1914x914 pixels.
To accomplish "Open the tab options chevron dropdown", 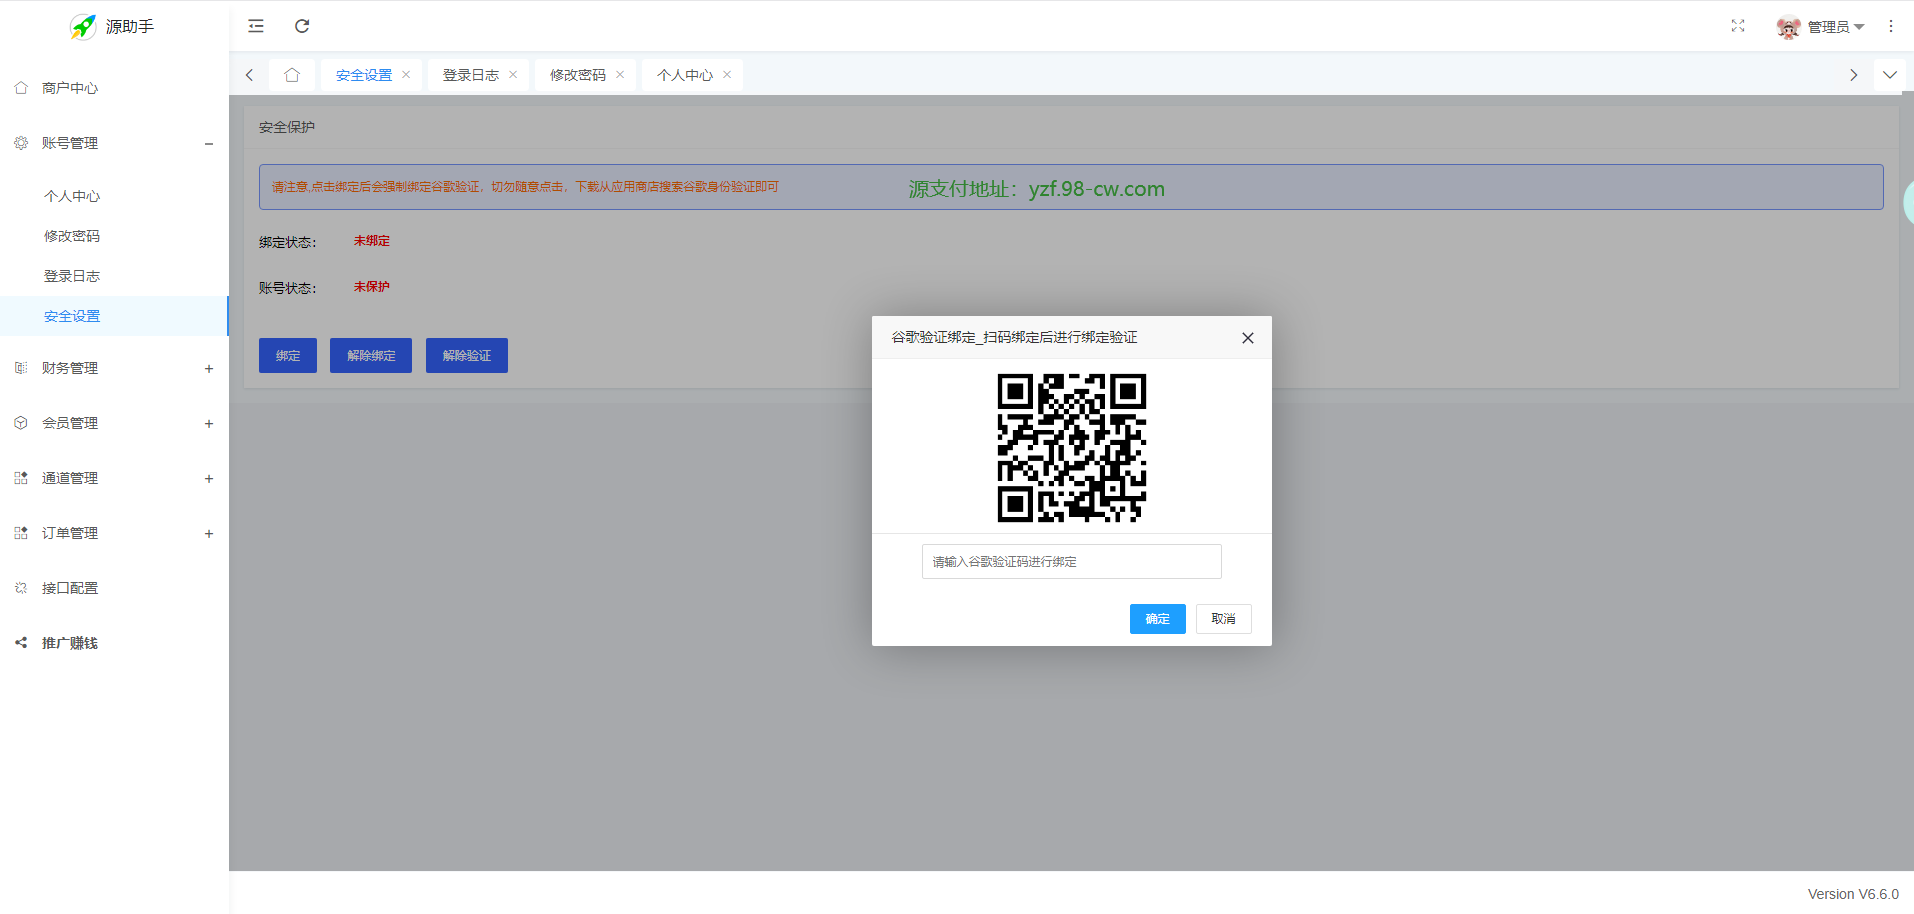I will 1890,75.
